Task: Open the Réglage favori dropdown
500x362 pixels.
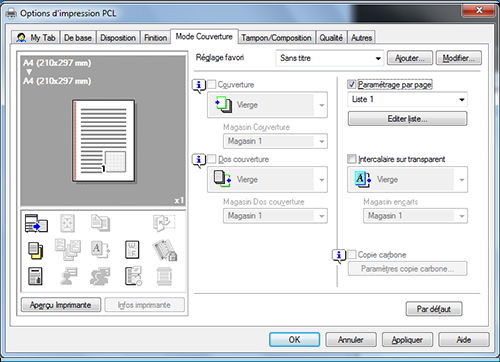Action: (330, 58)
